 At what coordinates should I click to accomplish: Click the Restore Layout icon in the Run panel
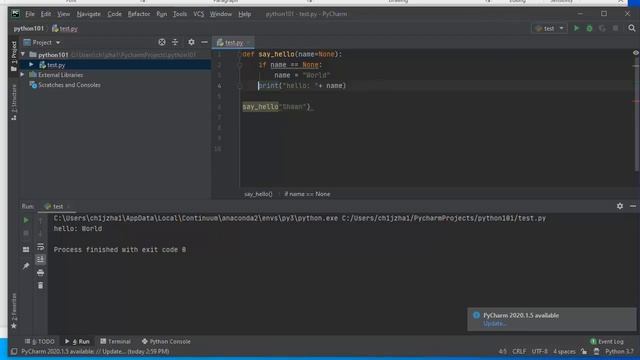coord(26,249)
